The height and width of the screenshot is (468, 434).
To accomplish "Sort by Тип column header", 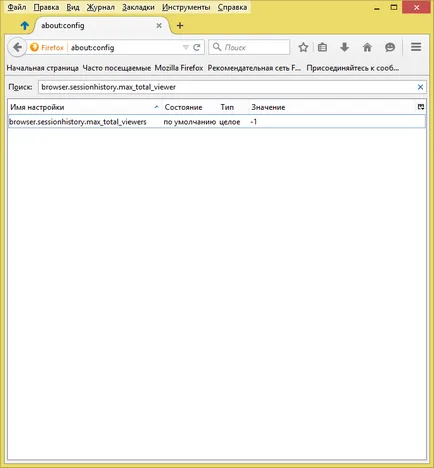I will click(233, 107).
